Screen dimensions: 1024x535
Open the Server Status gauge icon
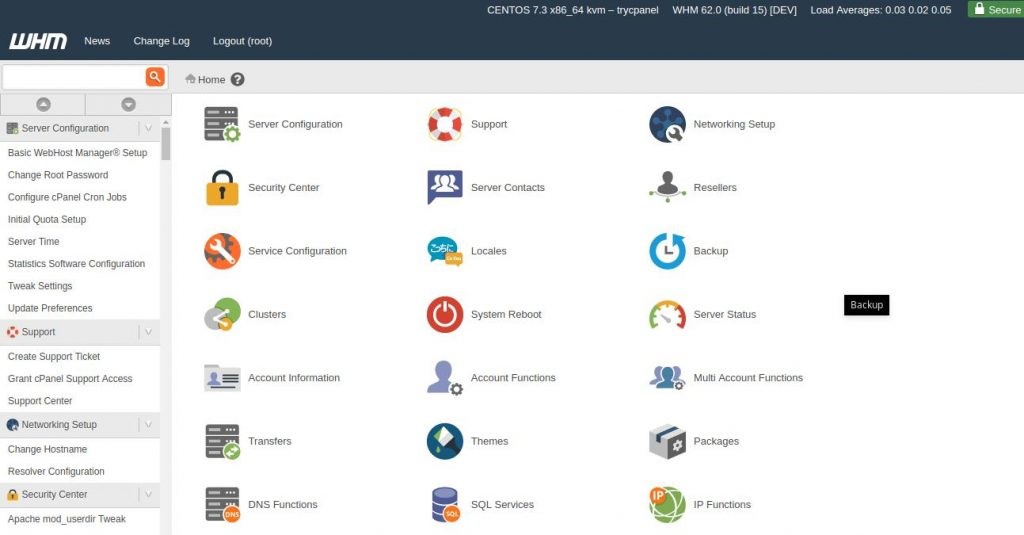coord(667,314)
